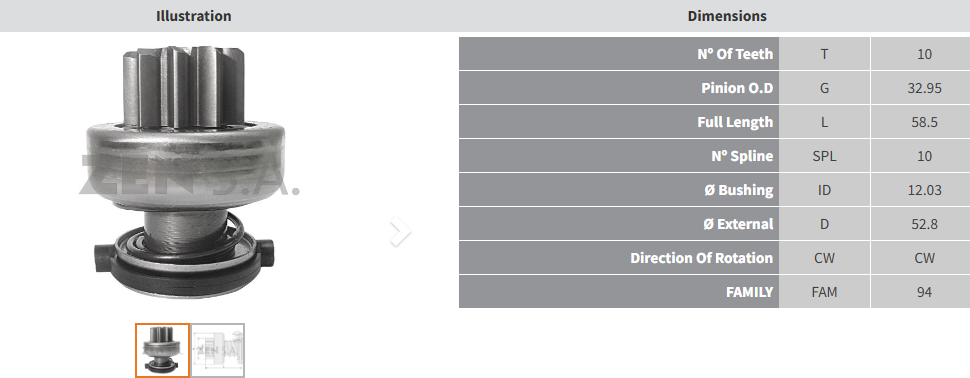Click the Dimensions section header
The image size is (970, 378).
(x=727, y=16)
